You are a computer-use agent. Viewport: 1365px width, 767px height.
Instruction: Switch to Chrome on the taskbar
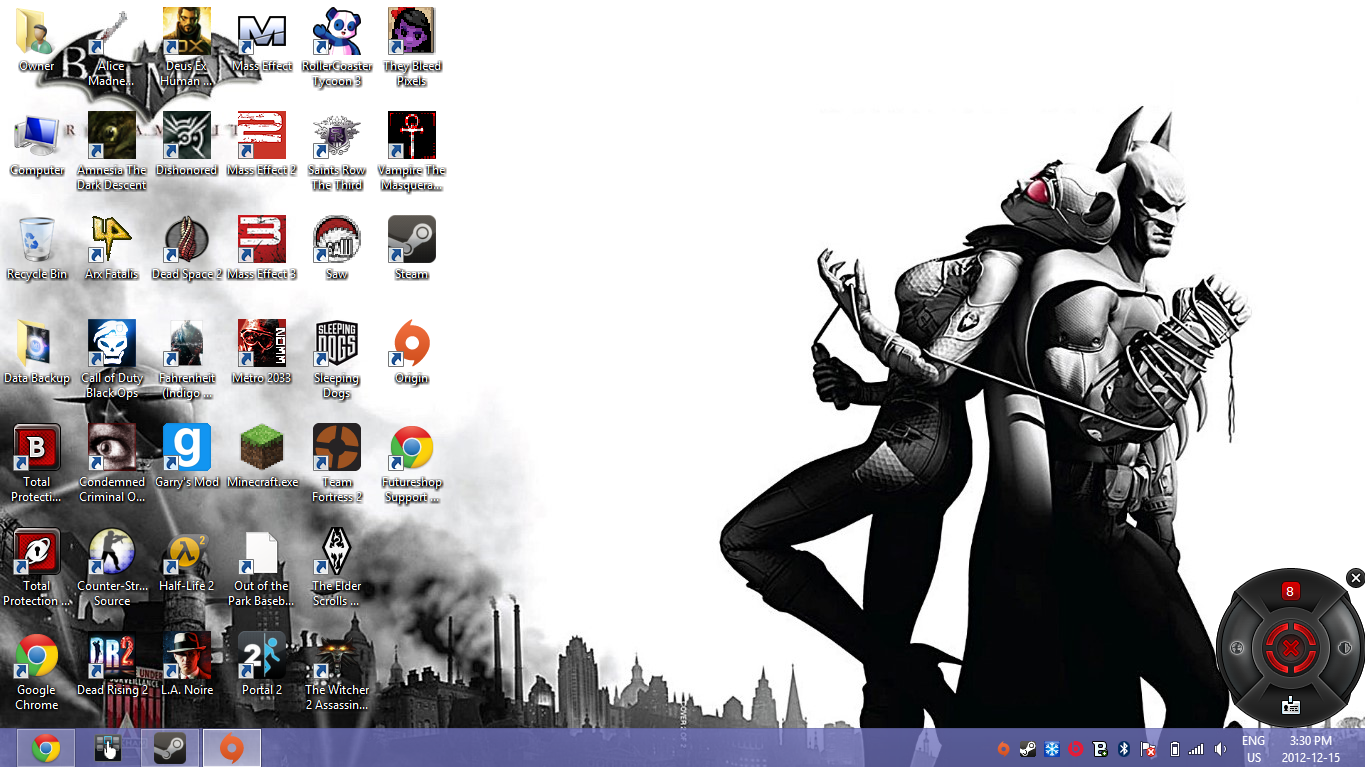(x=45, y=748)
